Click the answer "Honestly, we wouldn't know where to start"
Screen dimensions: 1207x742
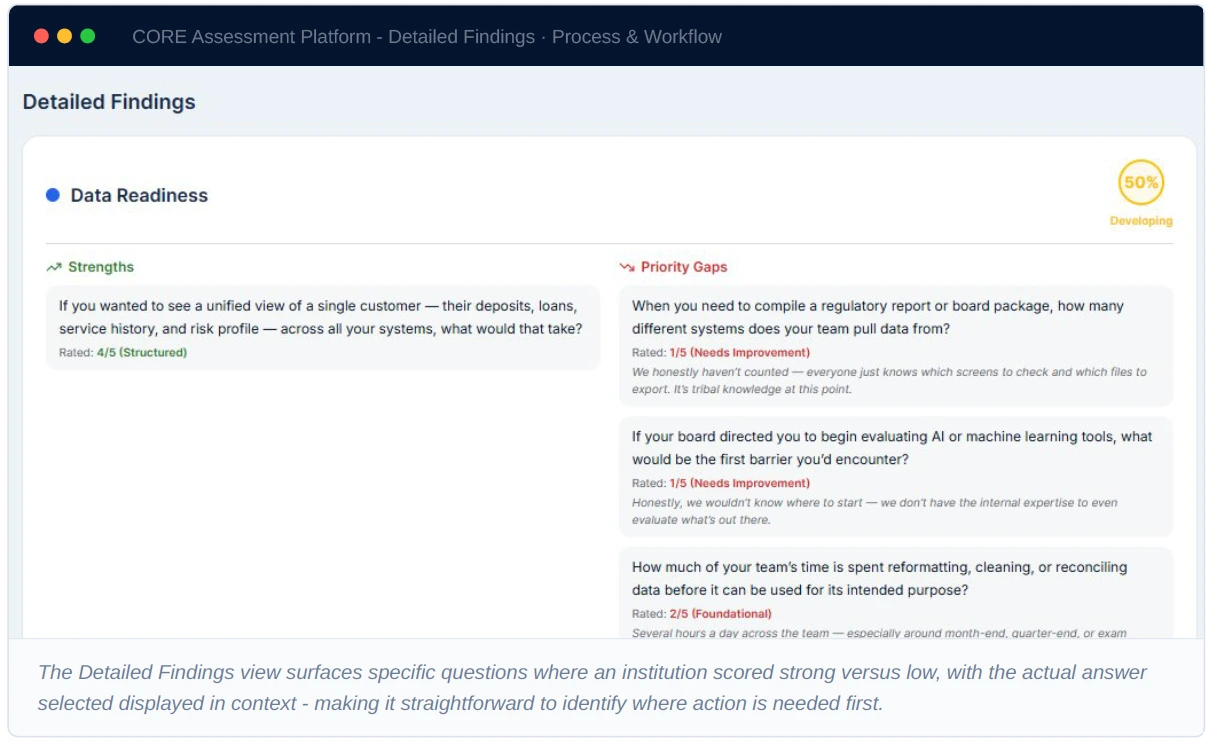pyautogui.click(x=875, y=511)
